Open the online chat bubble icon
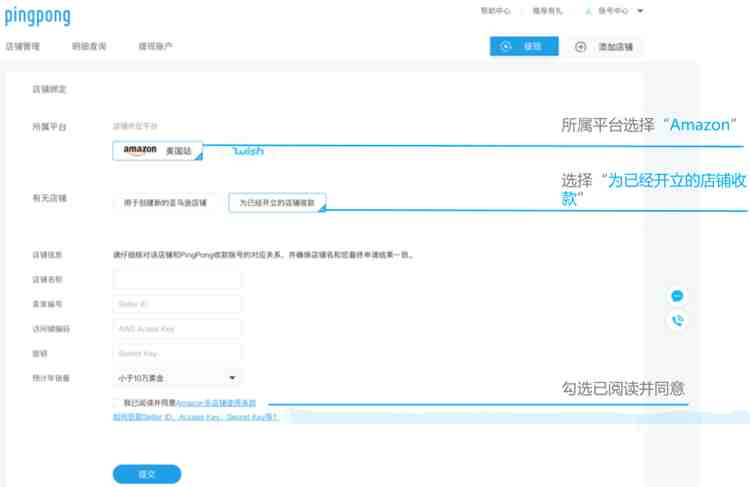Screen dimensions: 750x487 [x=677, y=296]
